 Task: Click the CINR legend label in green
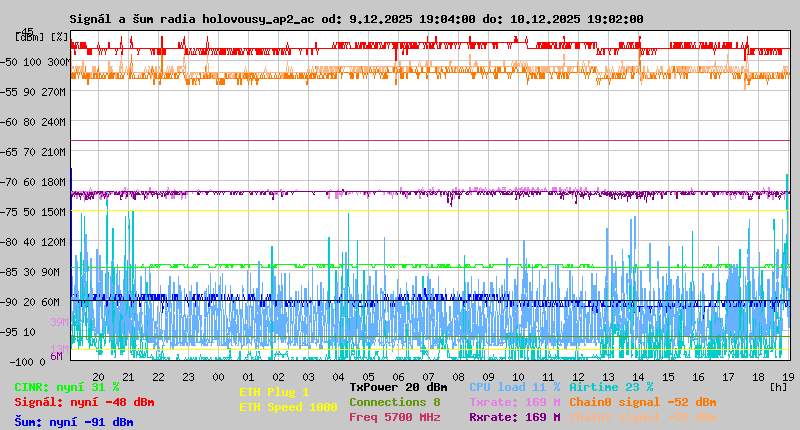pyautogui.click(x=66, y=387)
